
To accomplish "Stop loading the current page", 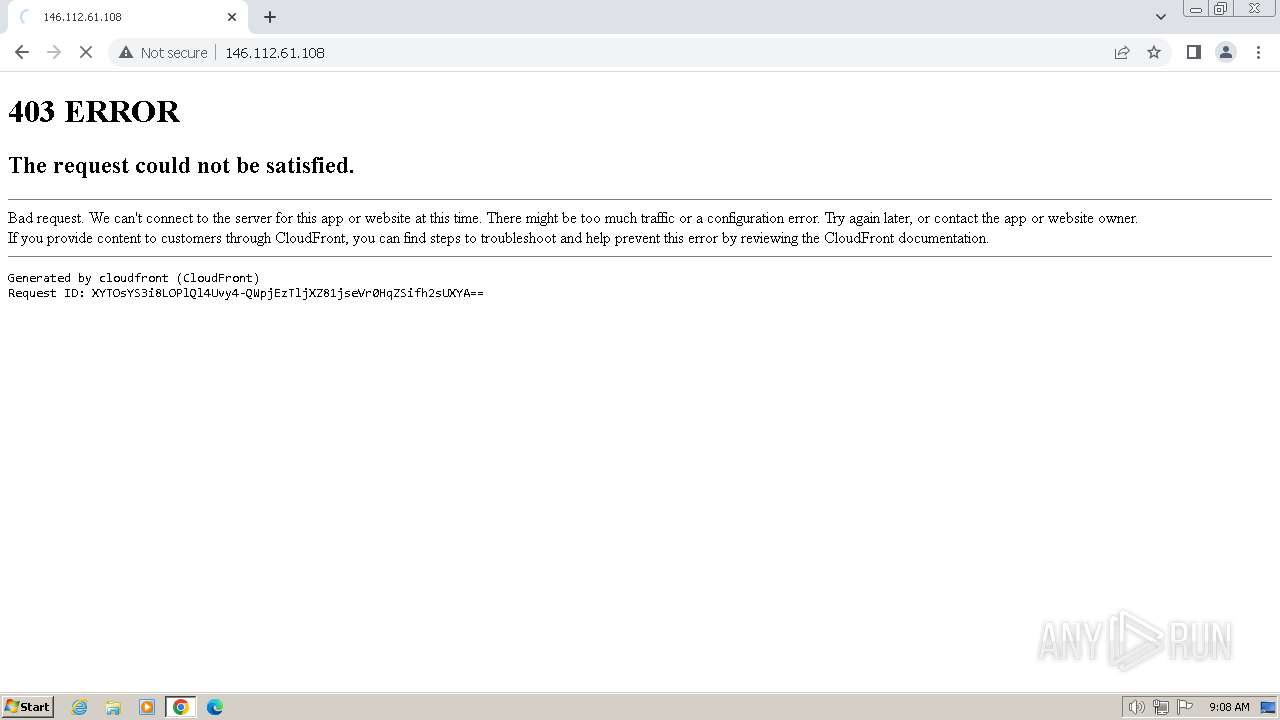I will click(x=86, y=52).
